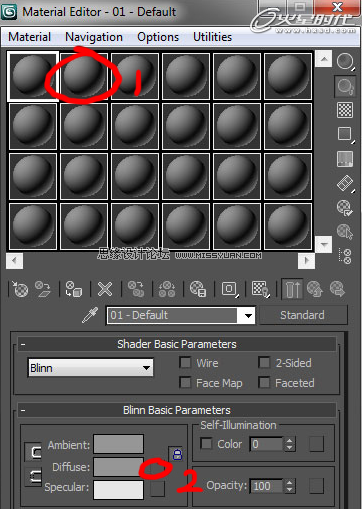Enable the 2-Sided checkbox
This screenshot has height=509, width=362.
[264, 363]
